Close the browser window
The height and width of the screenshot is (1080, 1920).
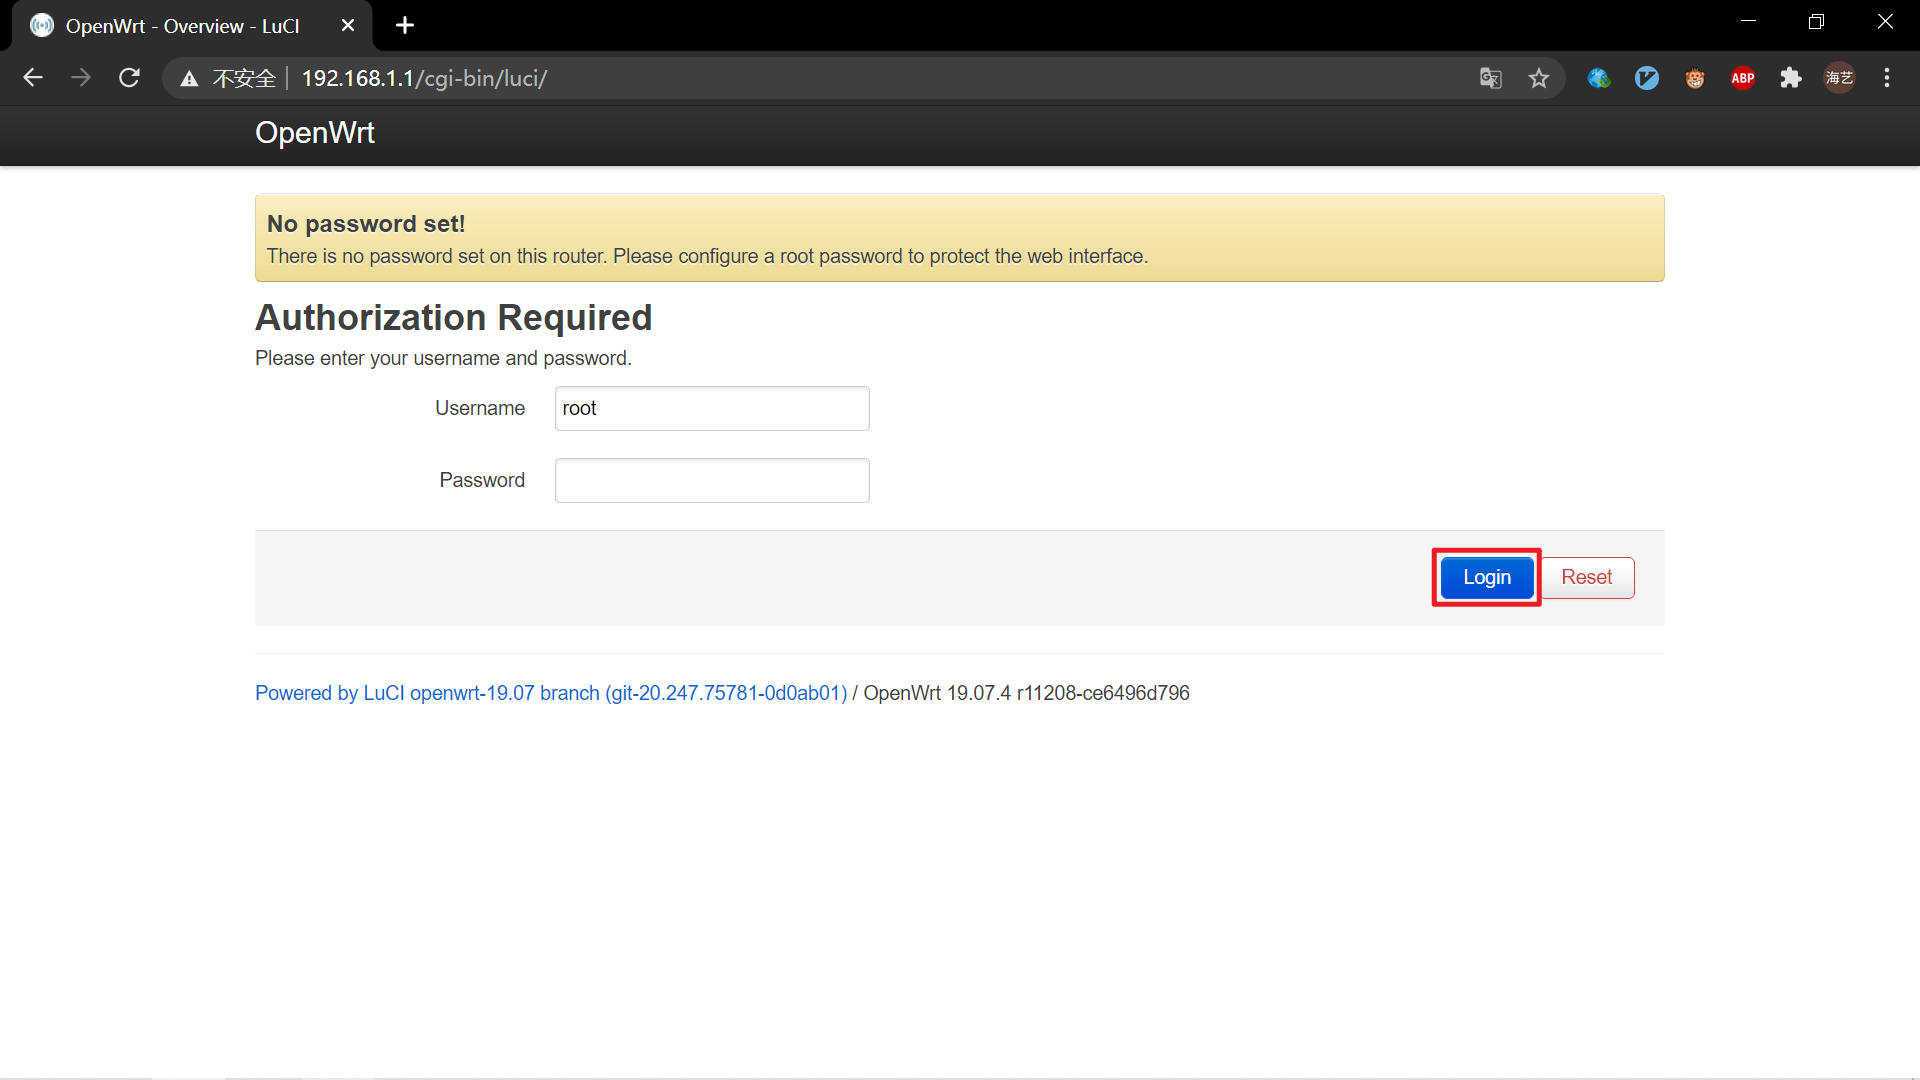pos(1885,21)
